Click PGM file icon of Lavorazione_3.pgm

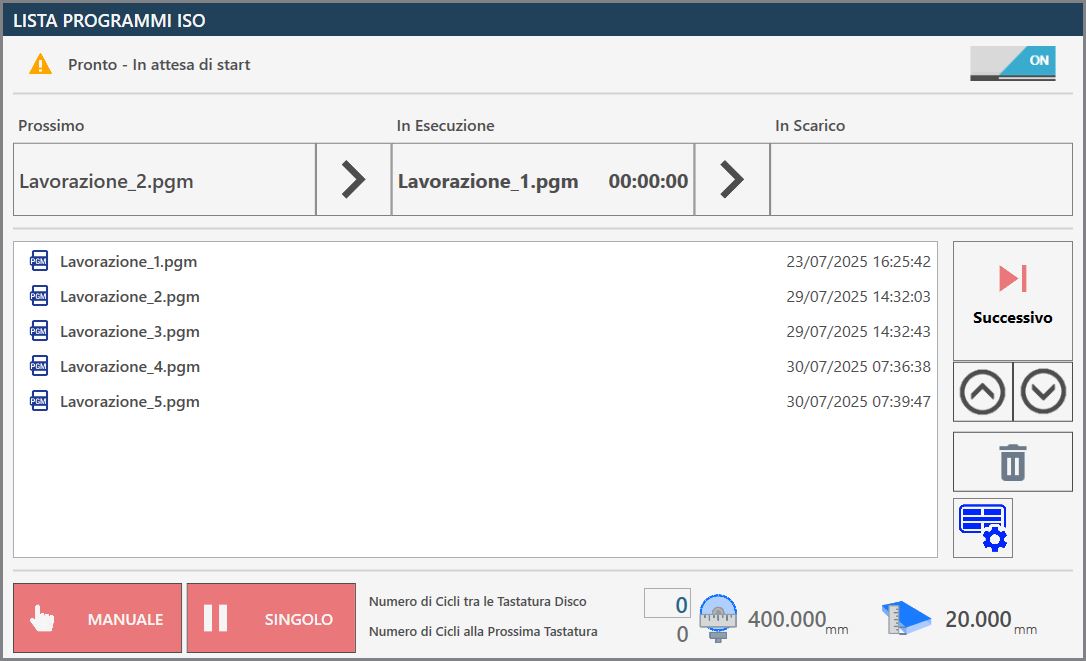click(x=39, y=331)
